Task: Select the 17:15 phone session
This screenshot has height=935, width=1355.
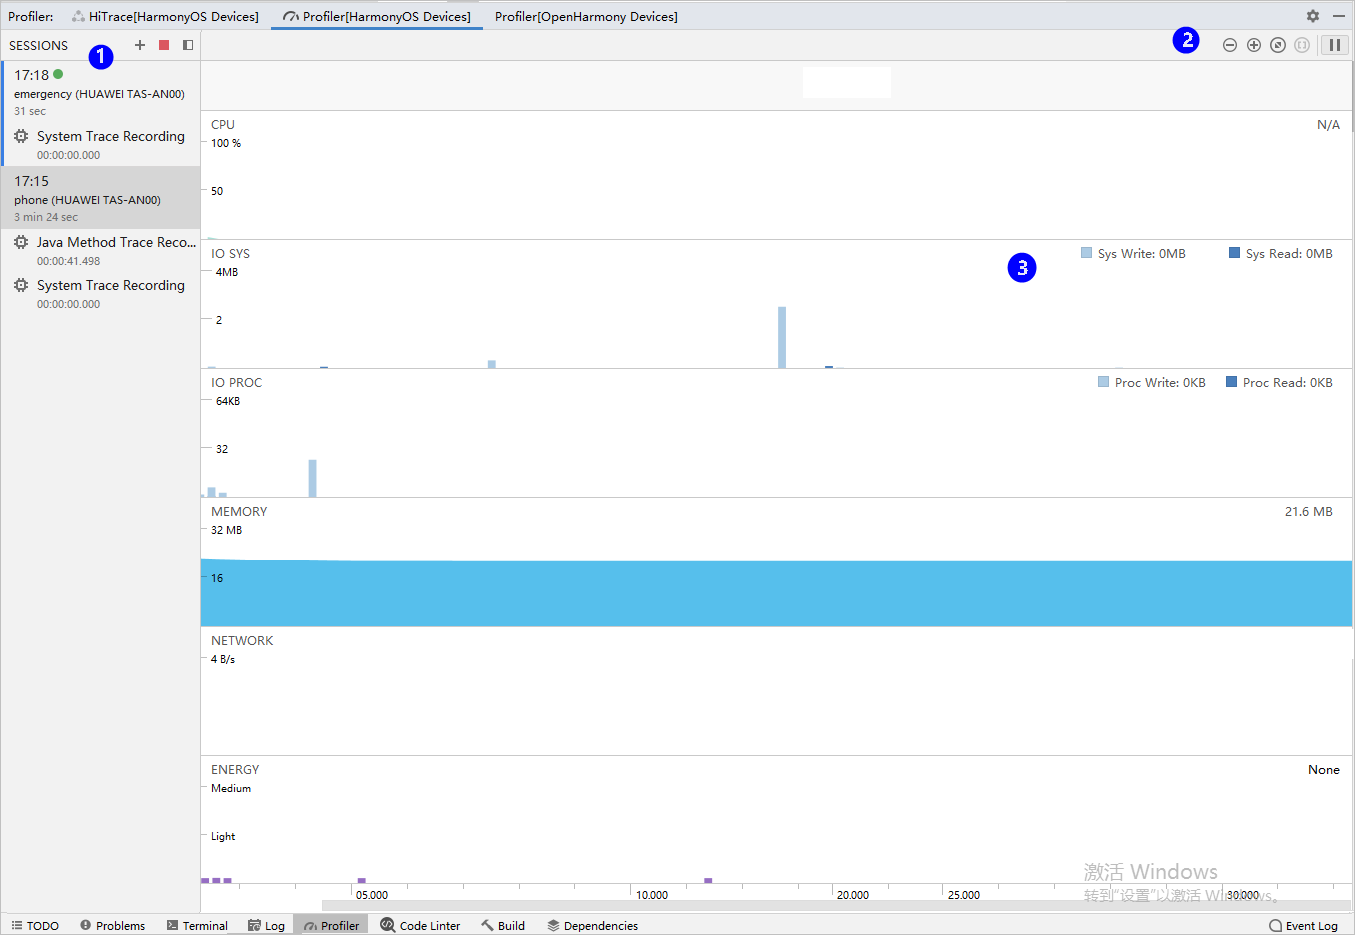Action: 101,198
